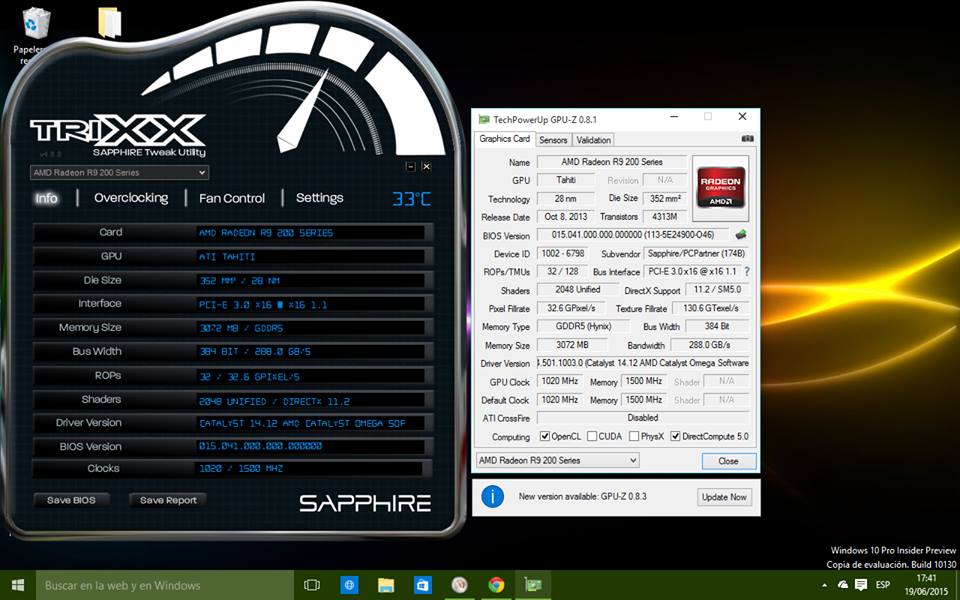The width and height of the screenshot is (960, 600).
Task: Click the Transistors value 4313M
Action: pyautogui.click(x=664, y=217)
